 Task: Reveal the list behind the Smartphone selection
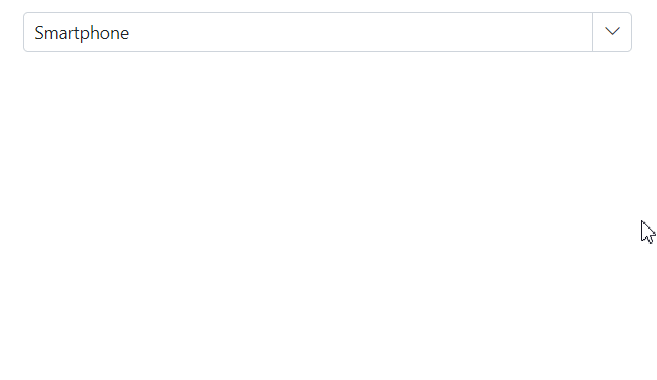pos(612,32)
